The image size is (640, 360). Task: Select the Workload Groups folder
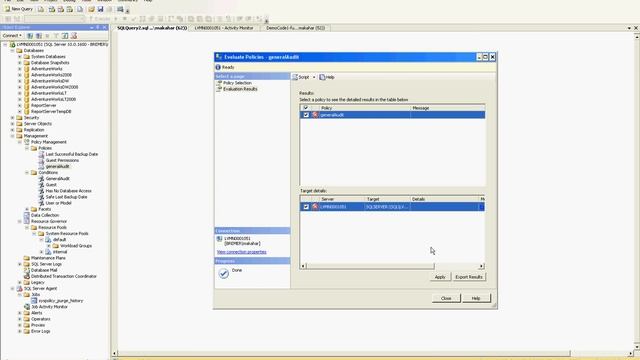(x=76, y=246)
